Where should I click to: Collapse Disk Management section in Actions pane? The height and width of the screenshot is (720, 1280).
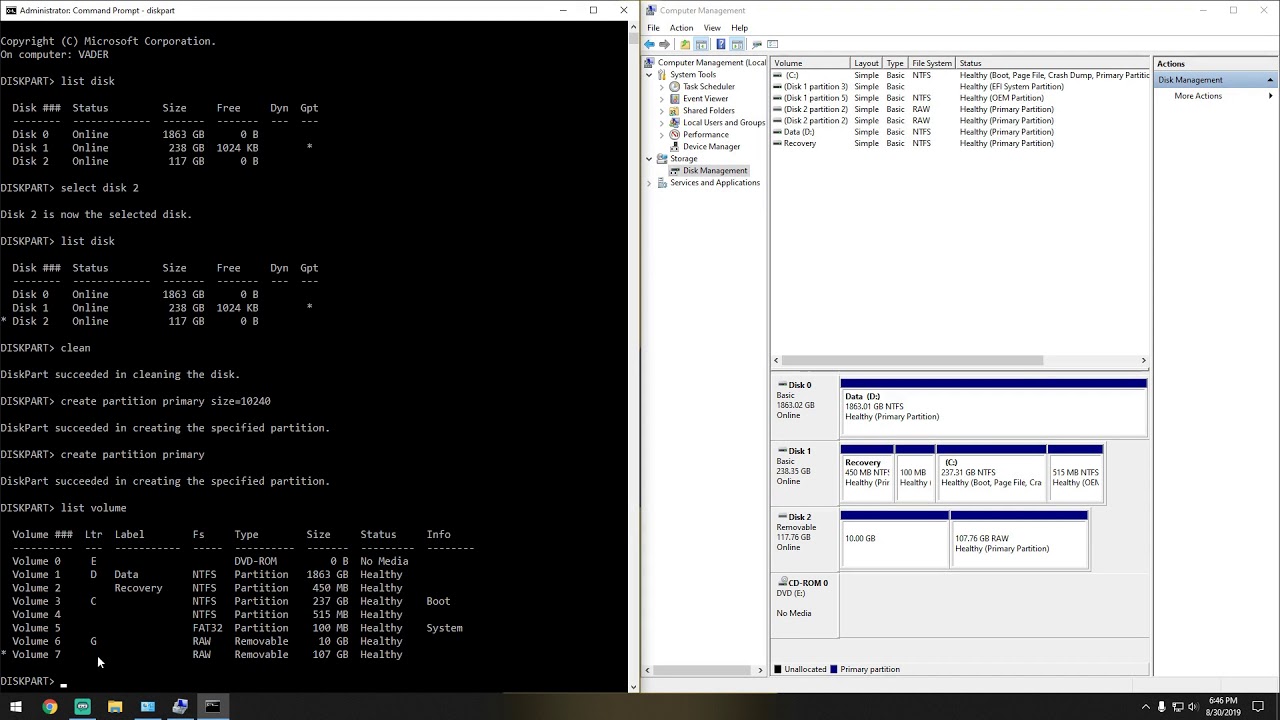tap(1270, 80)
